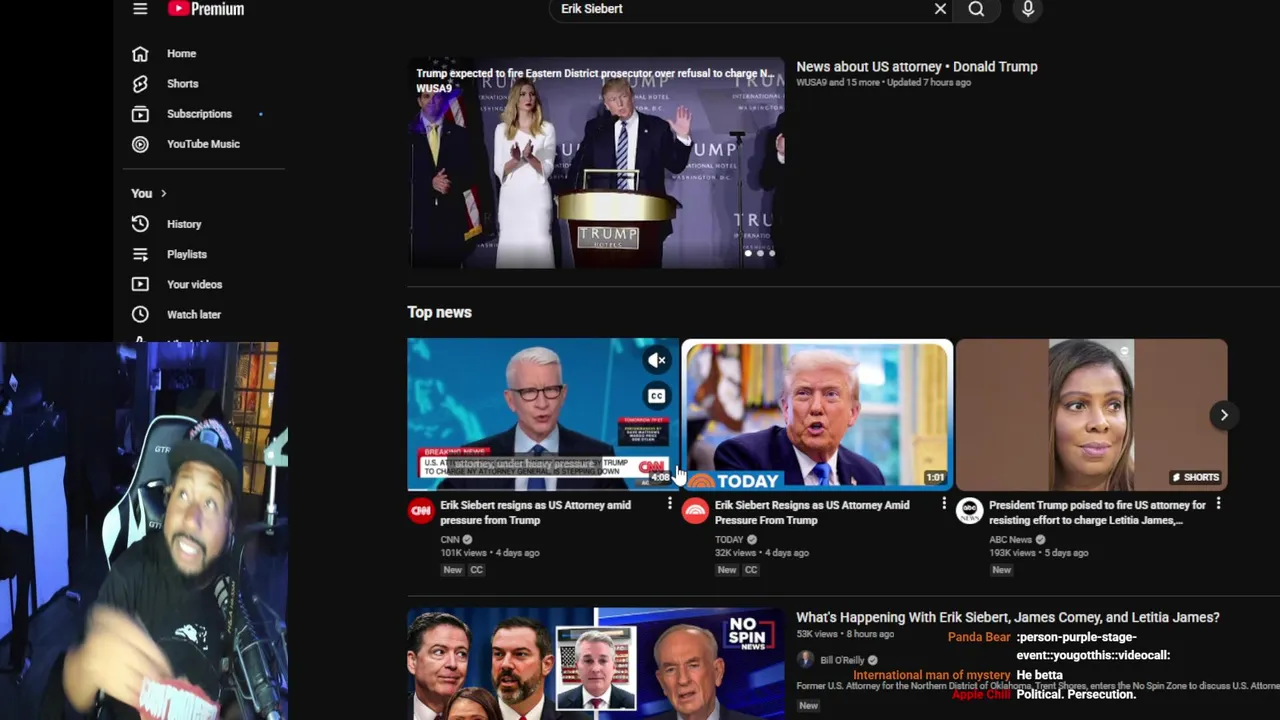
Task: Go to the YouTube Premium logo homepage
Action: pos(206,9)
